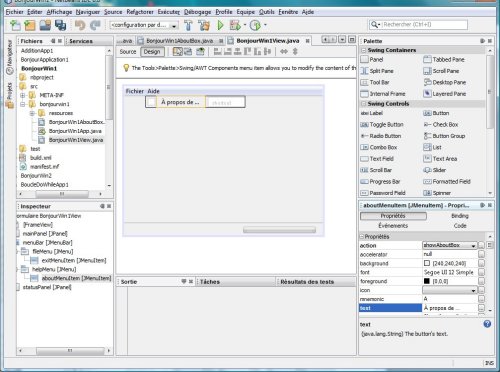The height and width of the screenshot is (372, 500).
Task: Collapse the bonjourwin1 package node
Action: [23, 104]
